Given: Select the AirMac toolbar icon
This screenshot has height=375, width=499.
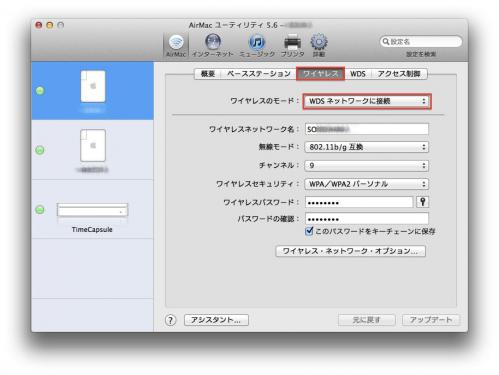Looking at the screenshot, I should (176, 45).
